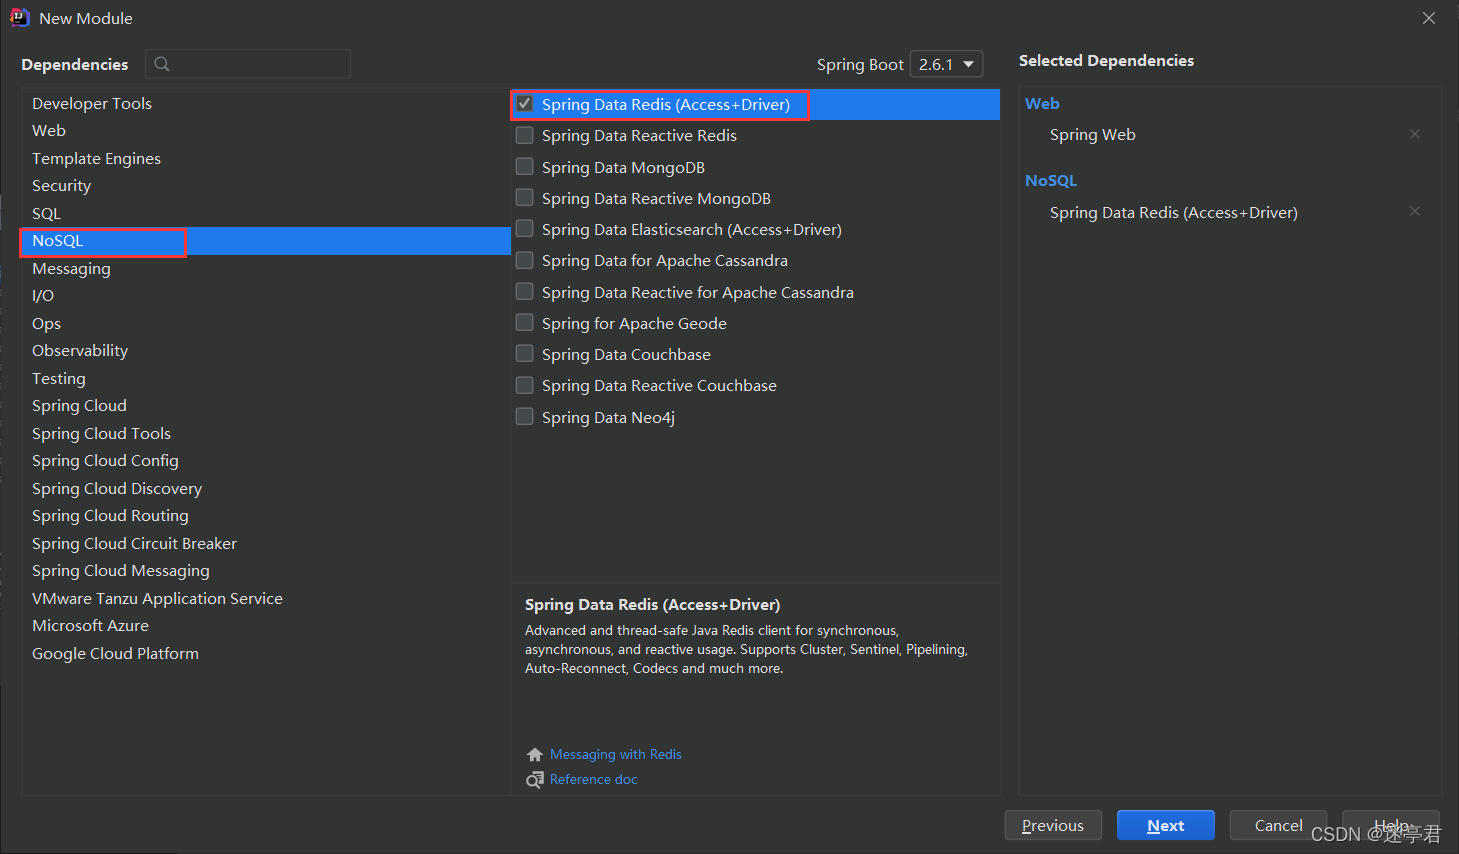Close the New Module dialog
1459x854 pixels.
coord(1429,18)
